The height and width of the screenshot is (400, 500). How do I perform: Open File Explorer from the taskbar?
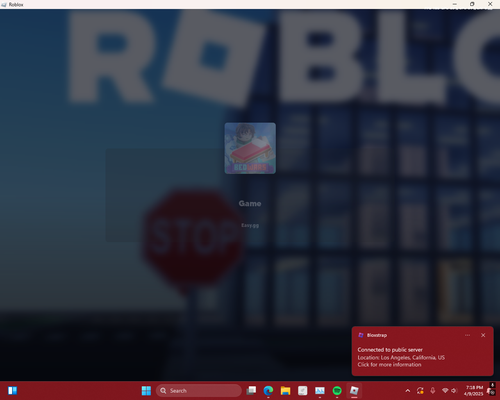[285, 391]
